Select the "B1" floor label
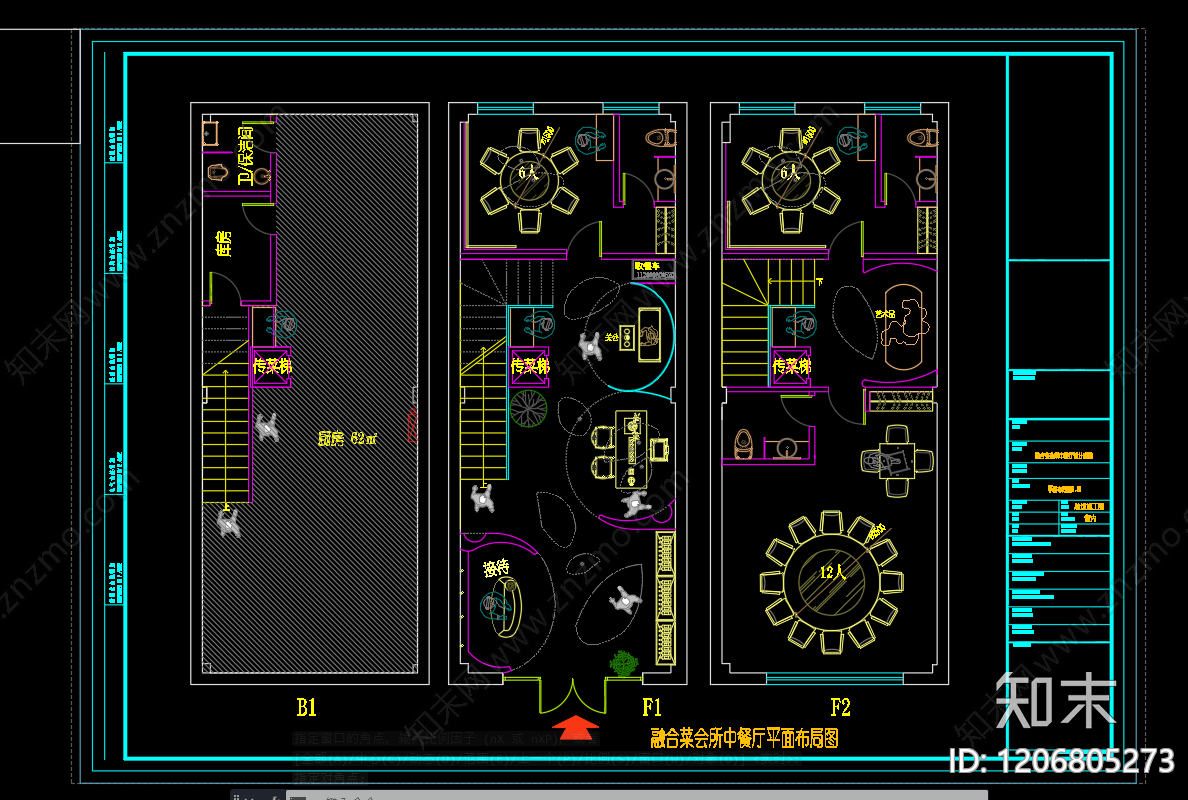The width and height of the screenshot is (1188, 800). click(x=307, y=708)
